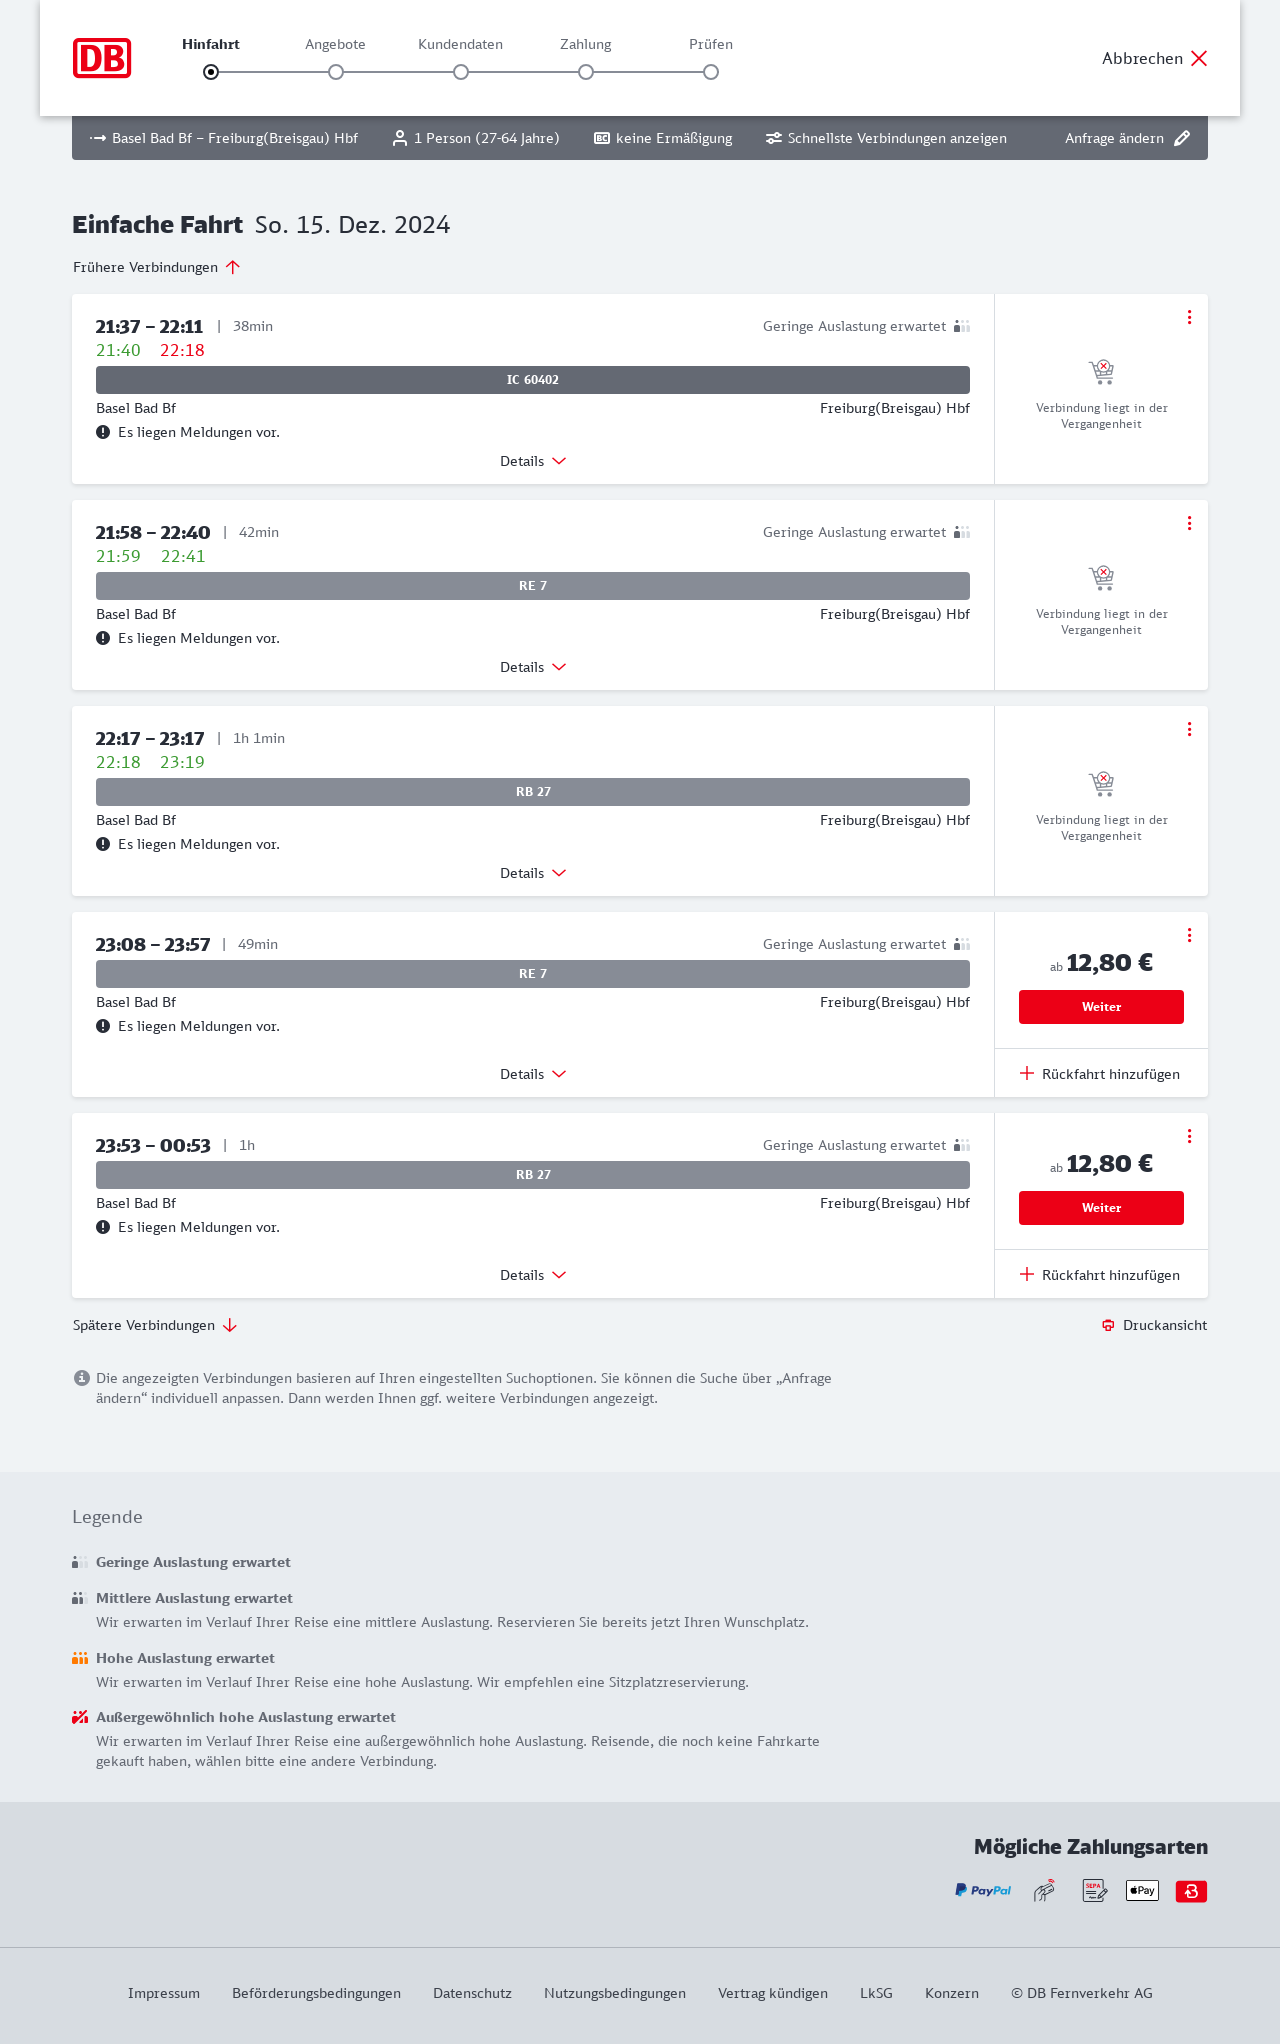The image size is (1280, 2044).
Task: Click the printer icon for Druckansicht
Action: click(1108, 1325)
